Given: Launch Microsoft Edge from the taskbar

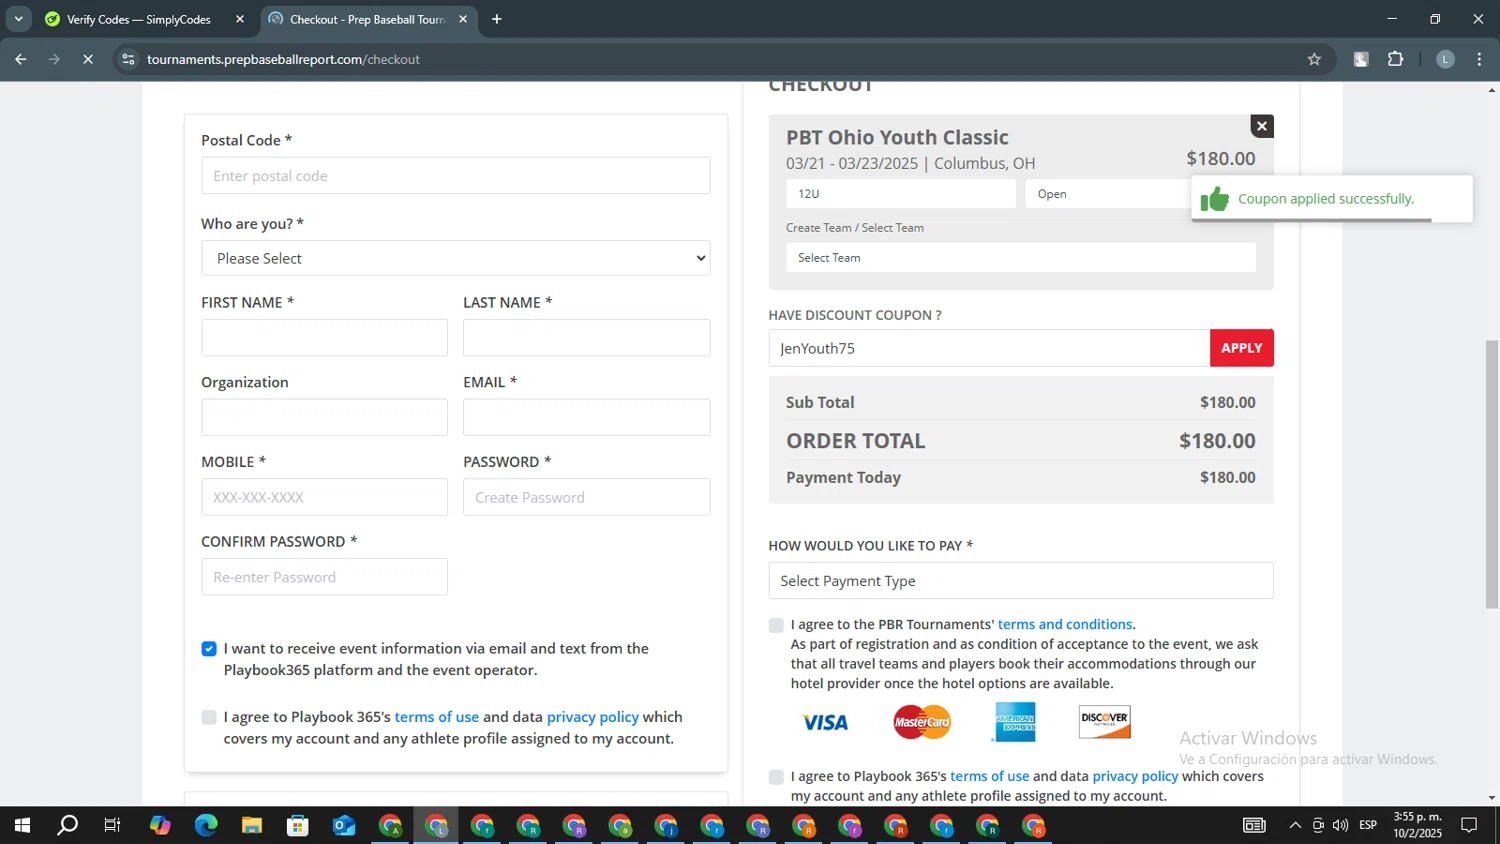Looking at the screenshot, I should [206, 826].
